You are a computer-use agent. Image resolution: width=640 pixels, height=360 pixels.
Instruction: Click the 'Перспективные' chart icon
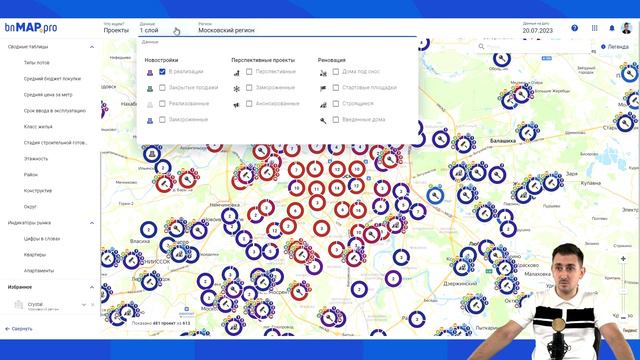(x=236, y=73)
